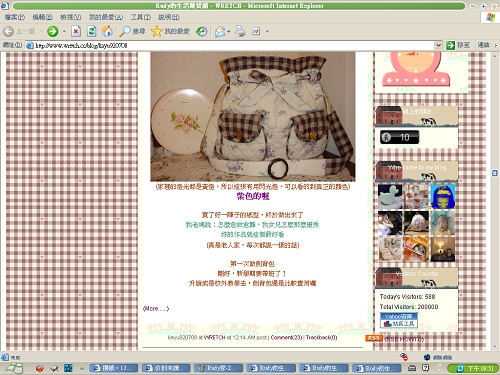
Task: Click the purple blog post title
Action: pos(253,196)
